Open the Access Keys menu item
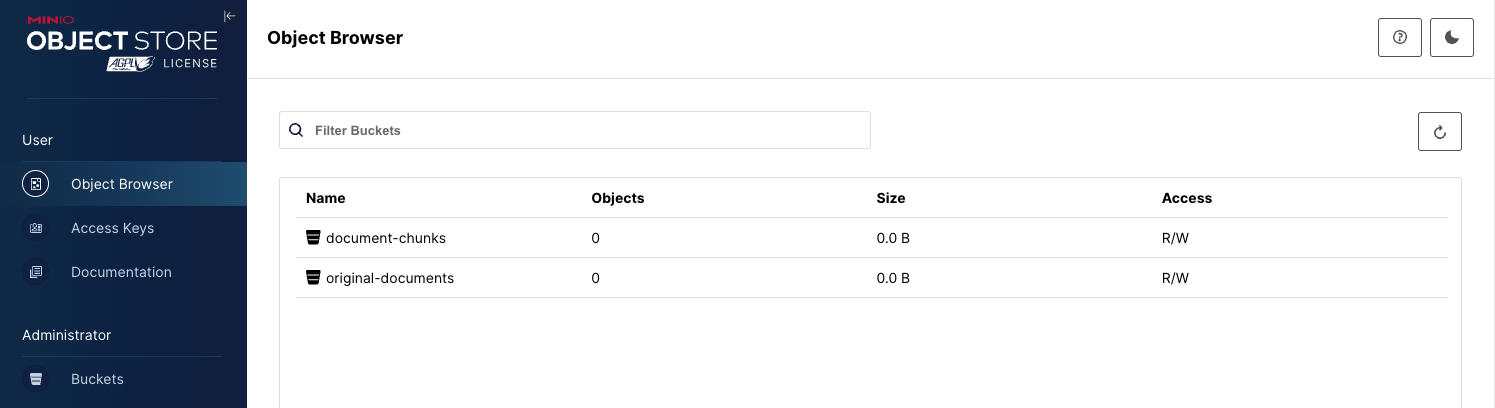 (112, 228)
